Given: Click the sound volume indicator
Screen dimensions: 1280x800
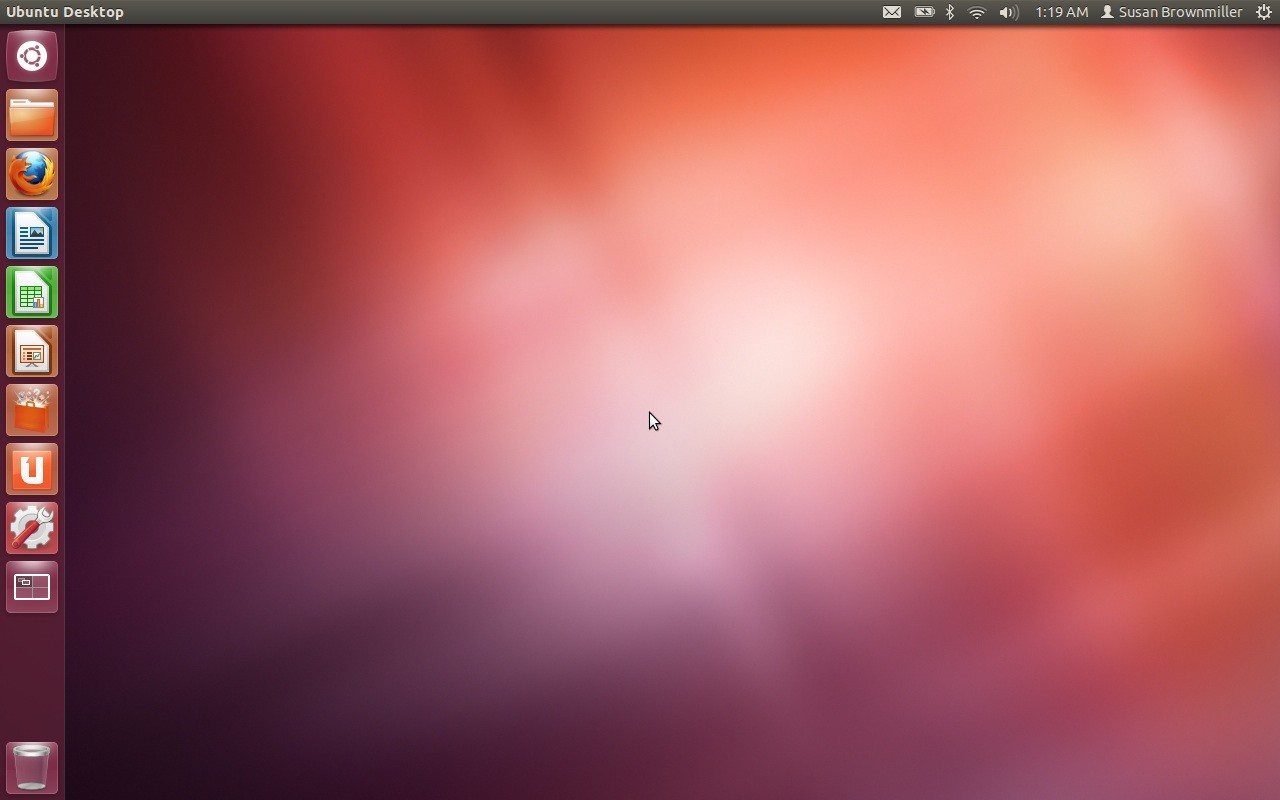Looking at the screenshot, I should (1008, 12).
